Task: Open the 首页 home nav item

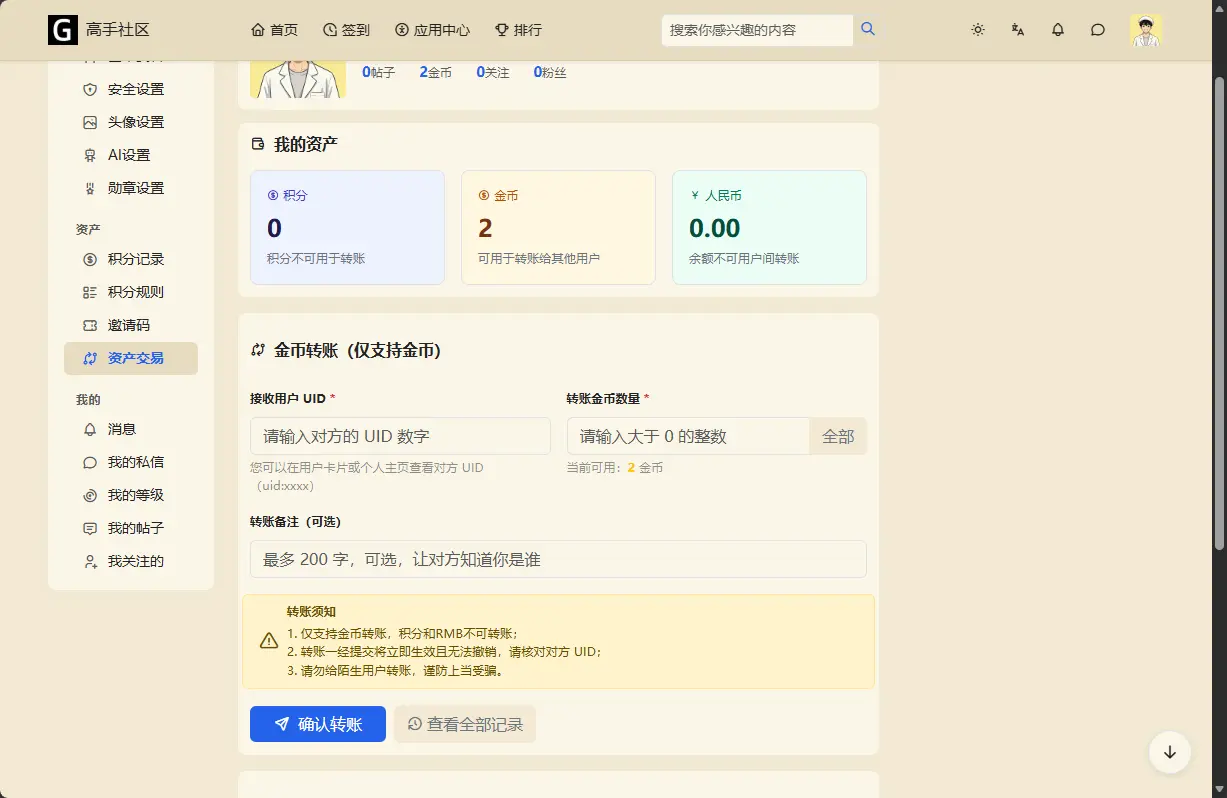Action: click(x=274, y=30)
